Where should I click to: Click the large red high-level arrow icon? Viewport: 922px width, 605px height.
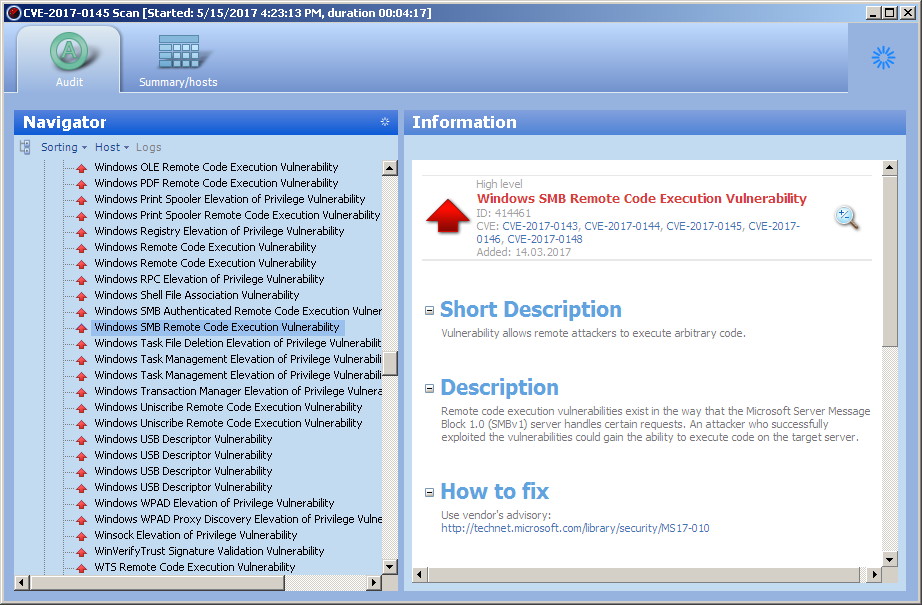[448, 216]
